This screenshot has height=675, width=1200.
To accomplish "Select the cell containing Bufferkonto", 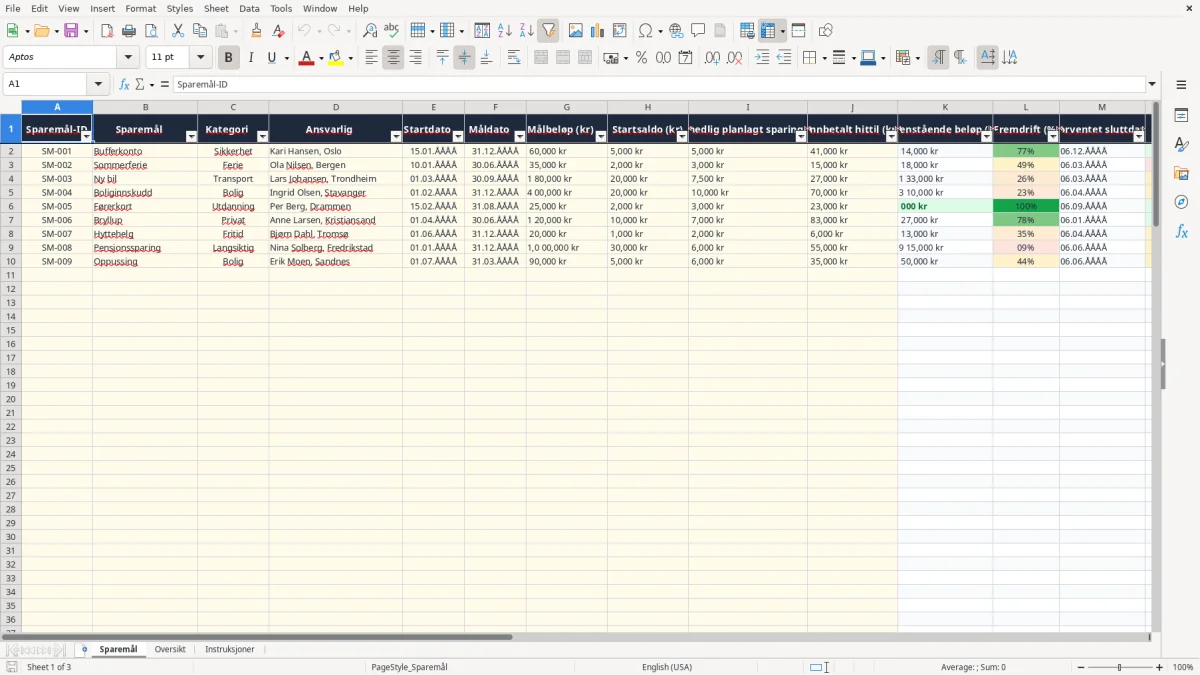I will [x=145, y=151].
